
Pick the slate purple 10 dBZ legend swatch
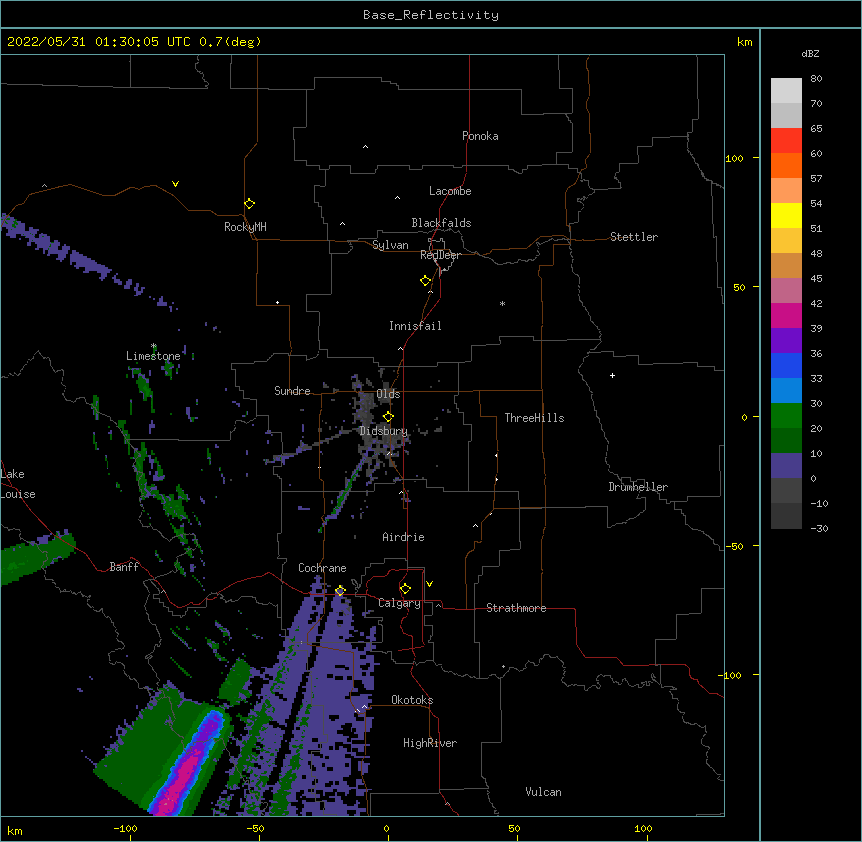tap(786, 466)
